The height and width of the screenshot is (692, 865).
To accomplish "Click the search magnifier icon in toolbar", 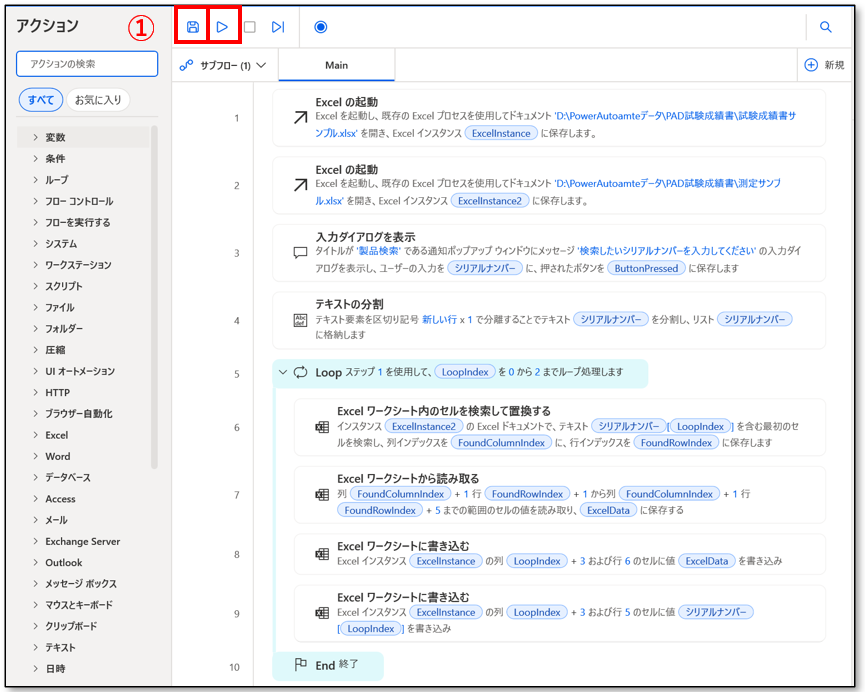I will (x=825, y=27).
